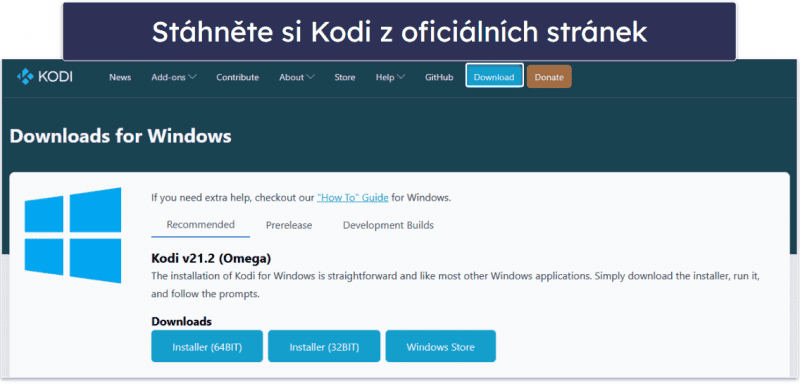The width and height of the screenshot is (800, 386).
Task: Go to the Store page
Action: coord(345,78)
